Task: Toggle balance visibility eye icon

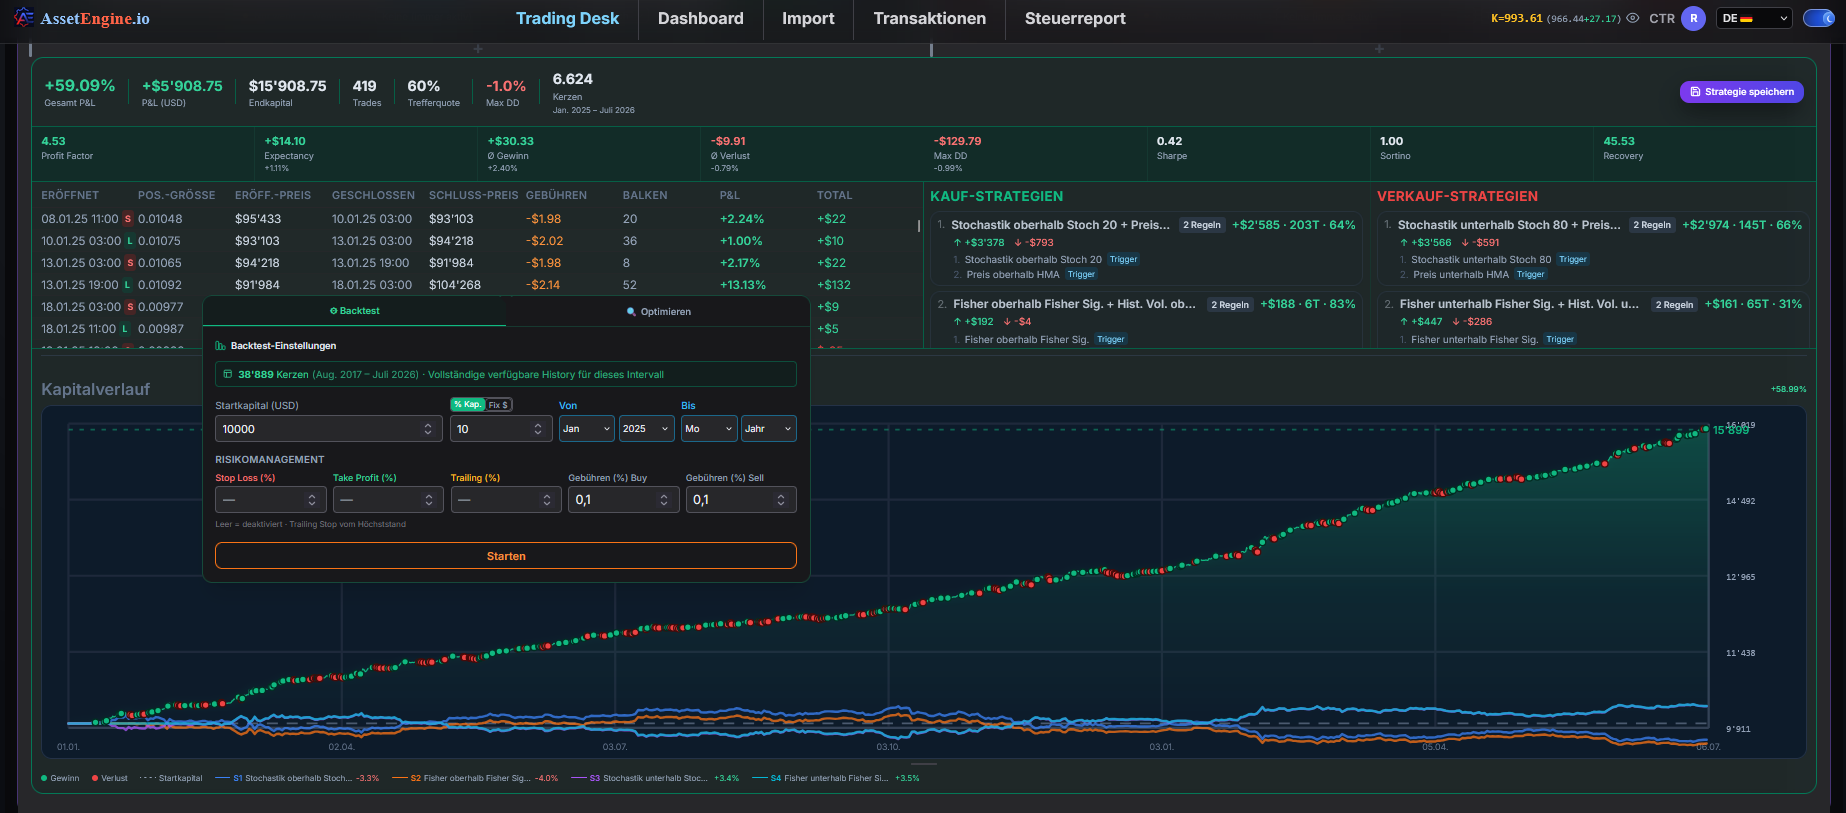Action: 1633,18
